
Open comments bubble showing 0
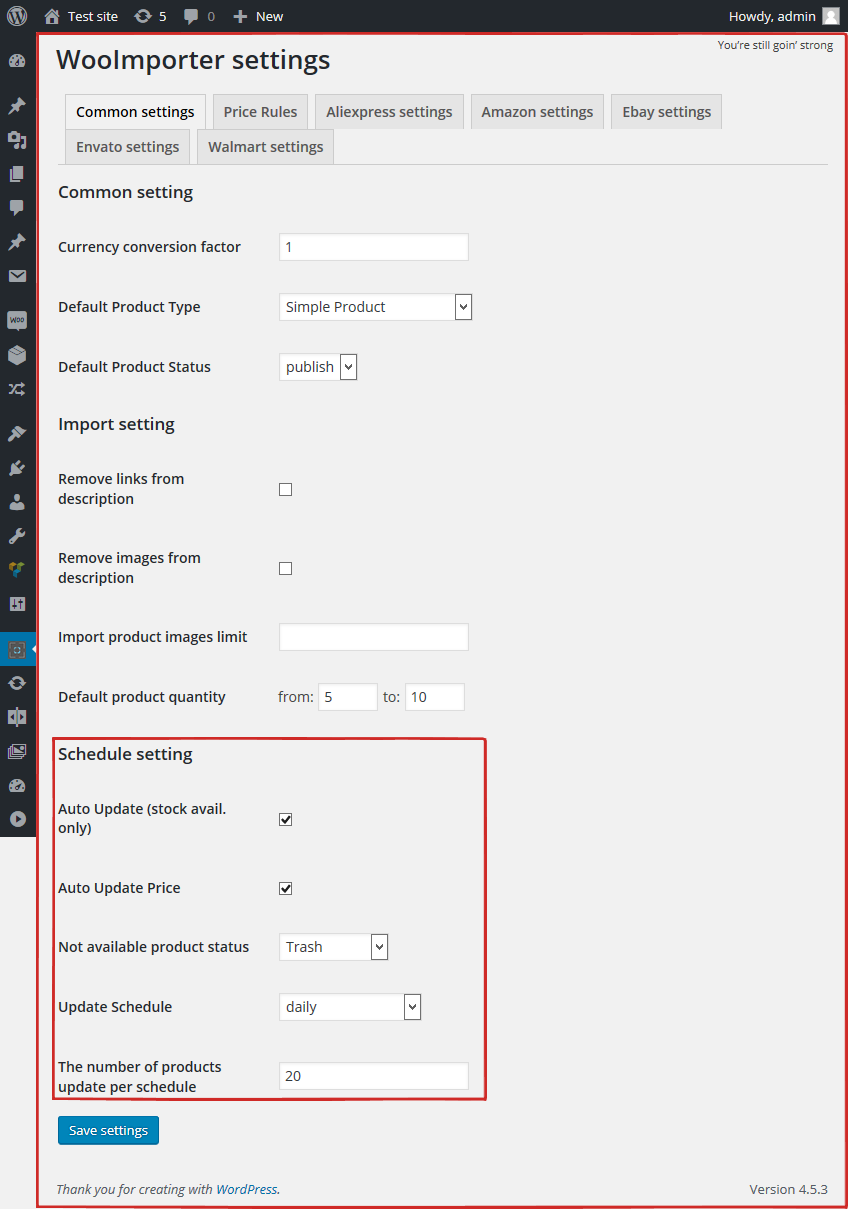pos(199,16)
